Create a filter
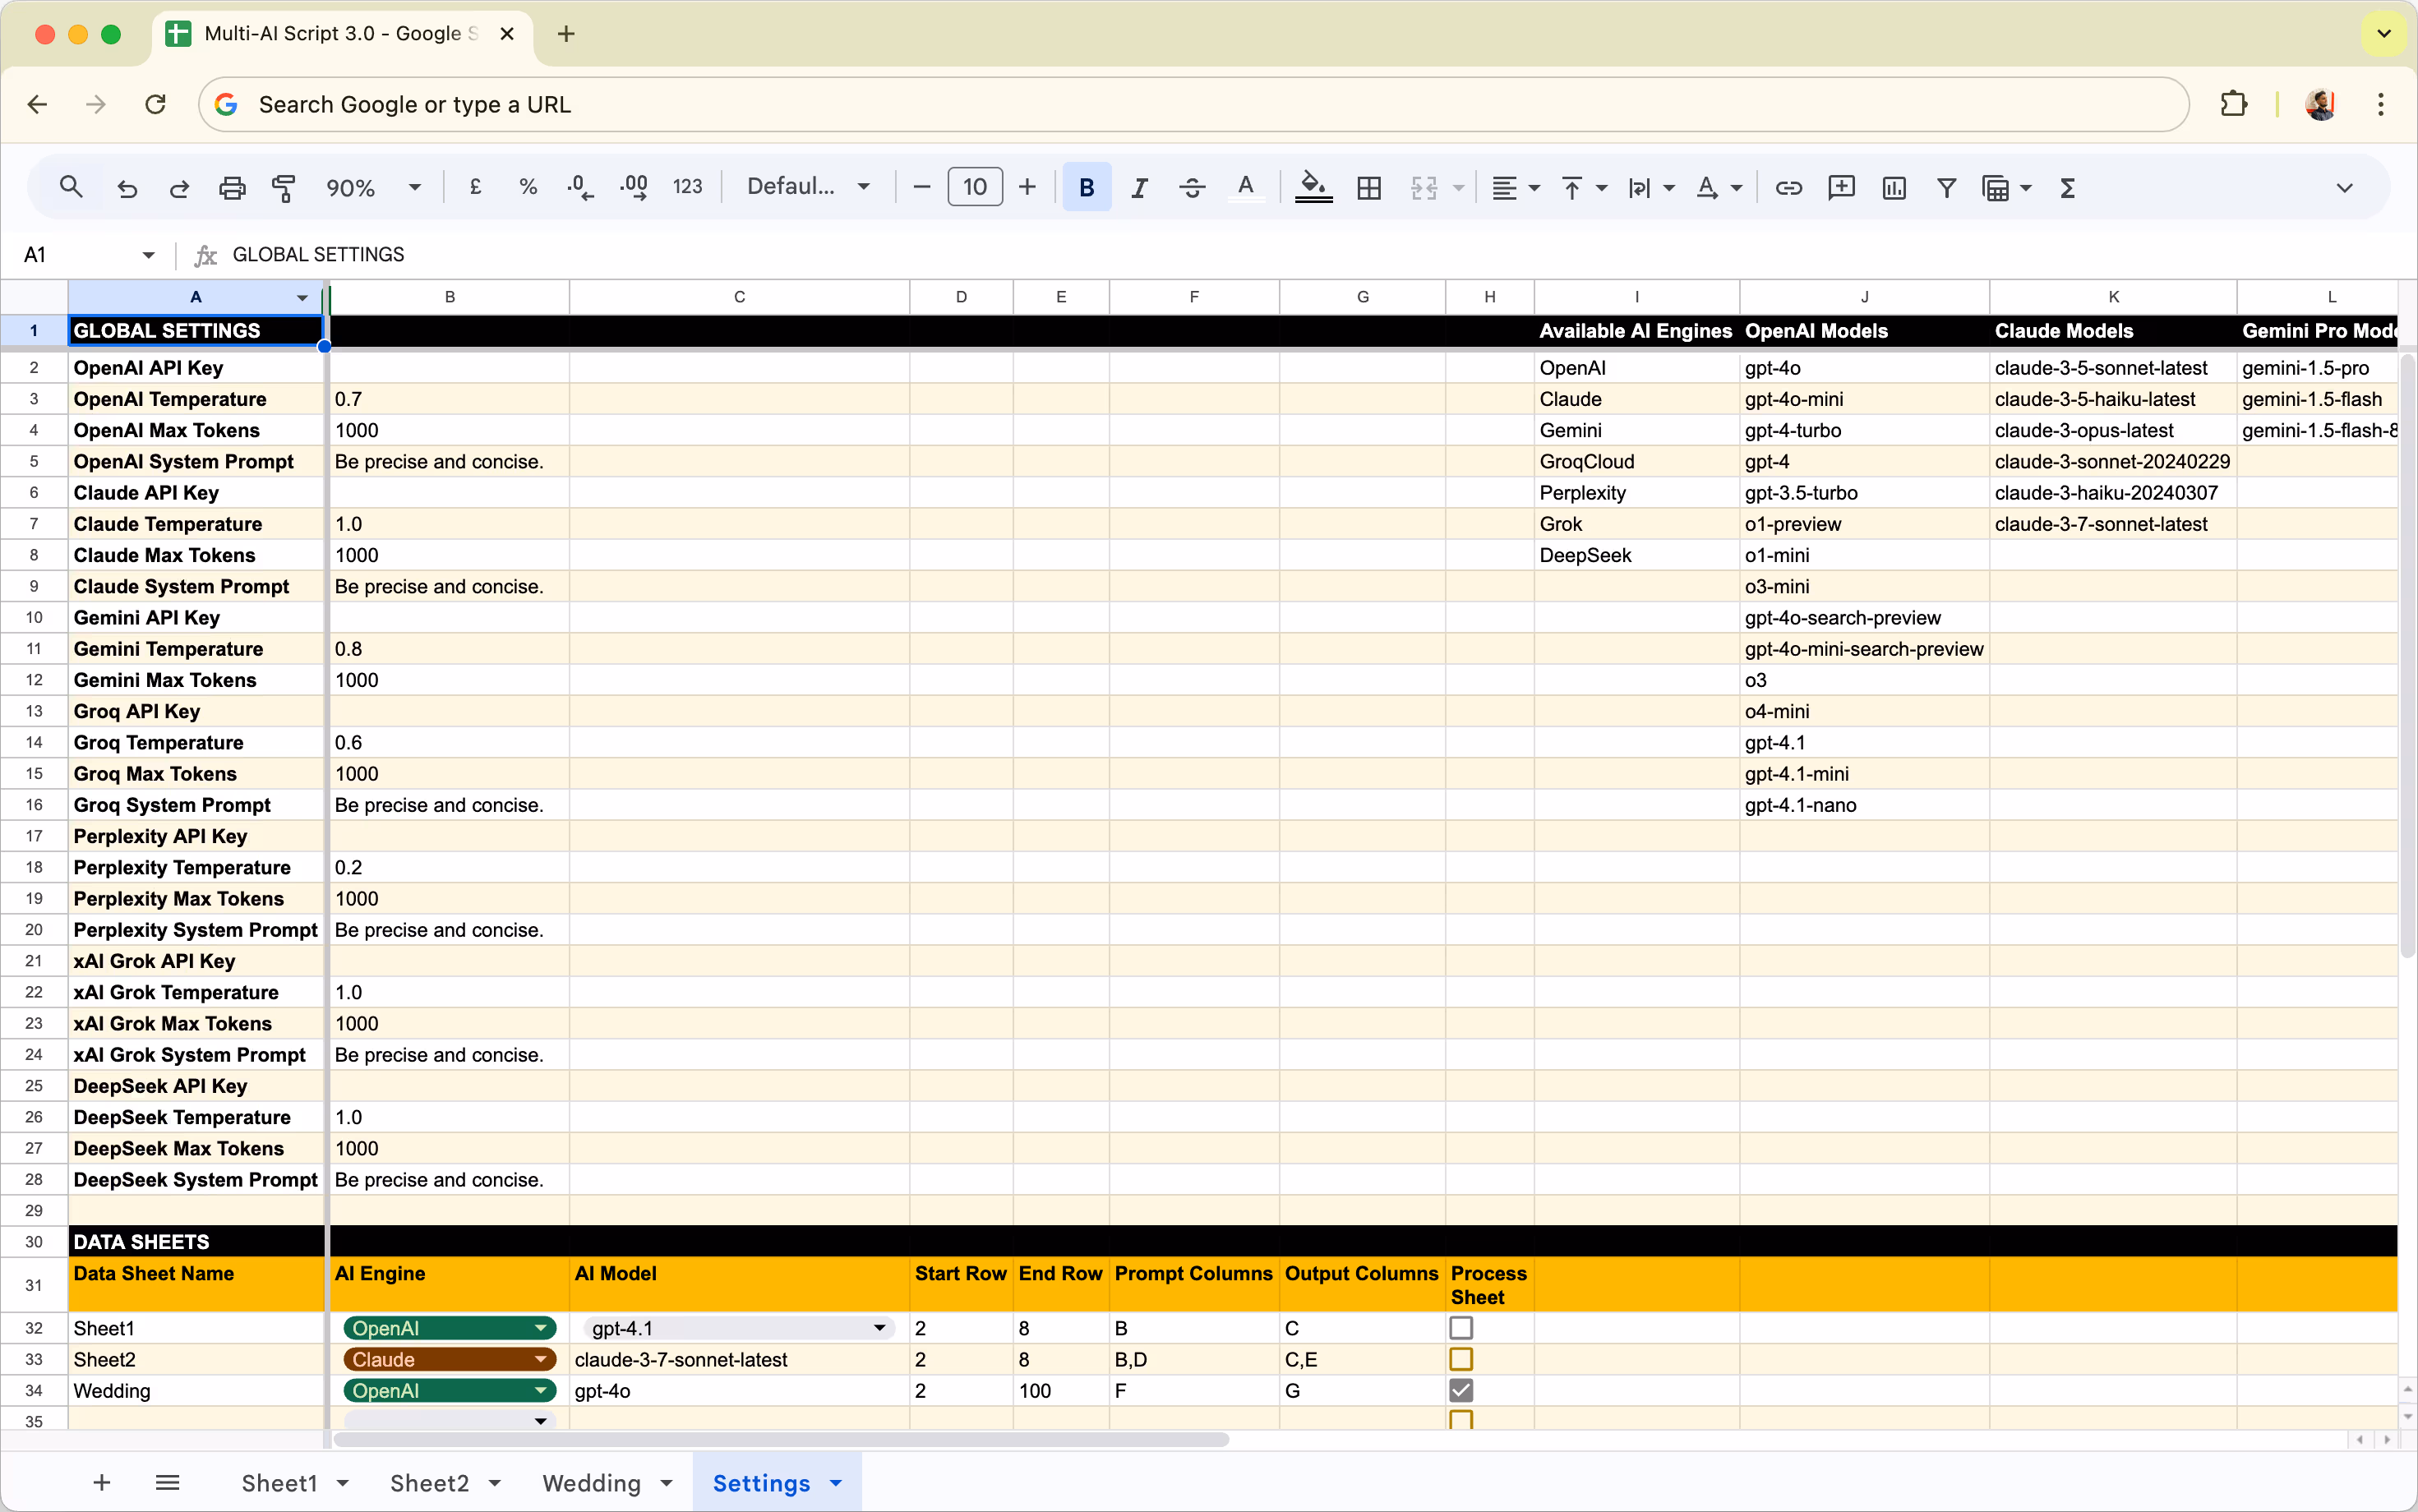The width and height of the screenshot is (2418, 1512). 1946,187
